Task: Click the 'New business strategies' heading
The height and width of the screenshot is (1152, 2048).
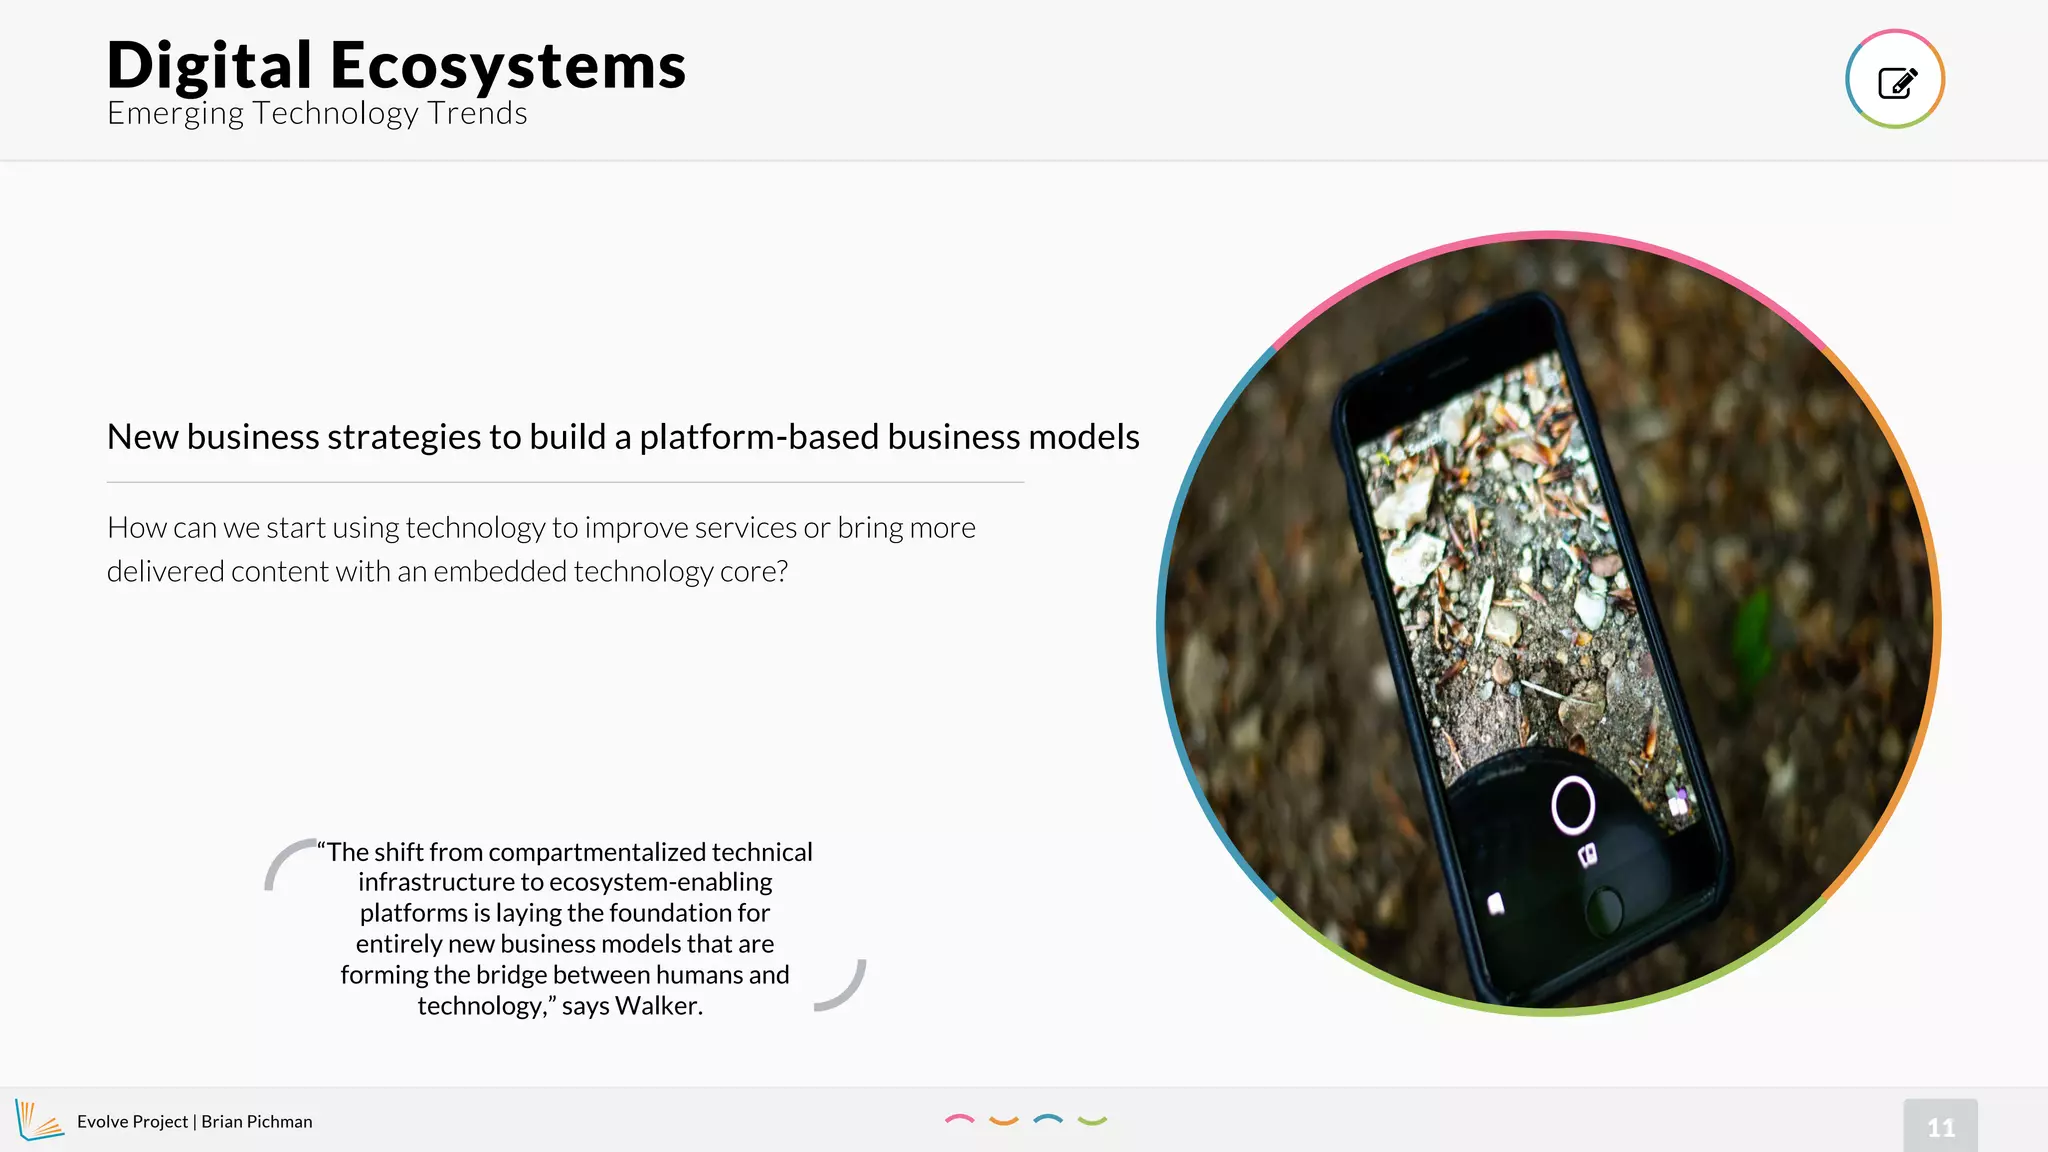Action: pyautogui.click(x=623, y=437)
